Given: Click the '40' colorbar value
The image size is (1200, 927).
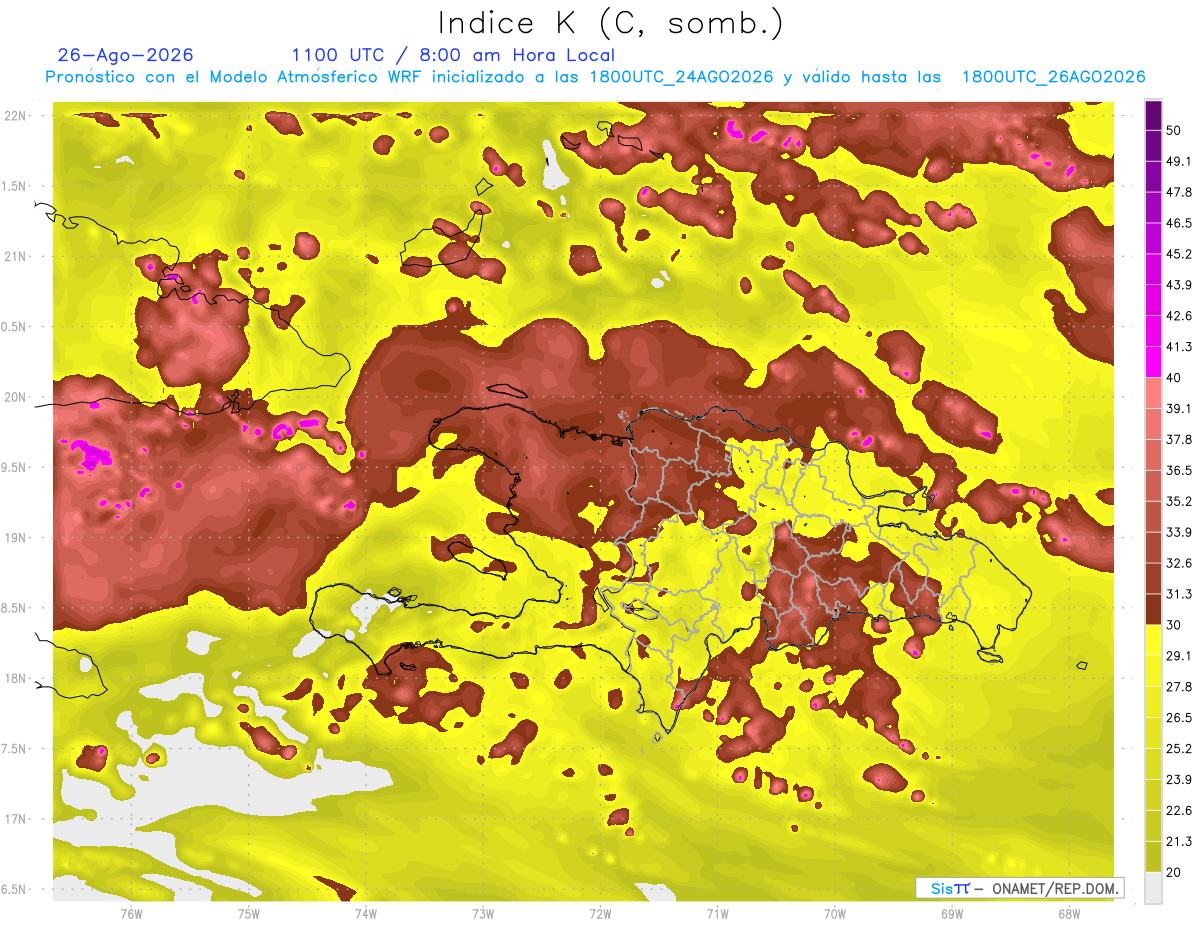Looking at the screenshot, I should coord(1175,378).
